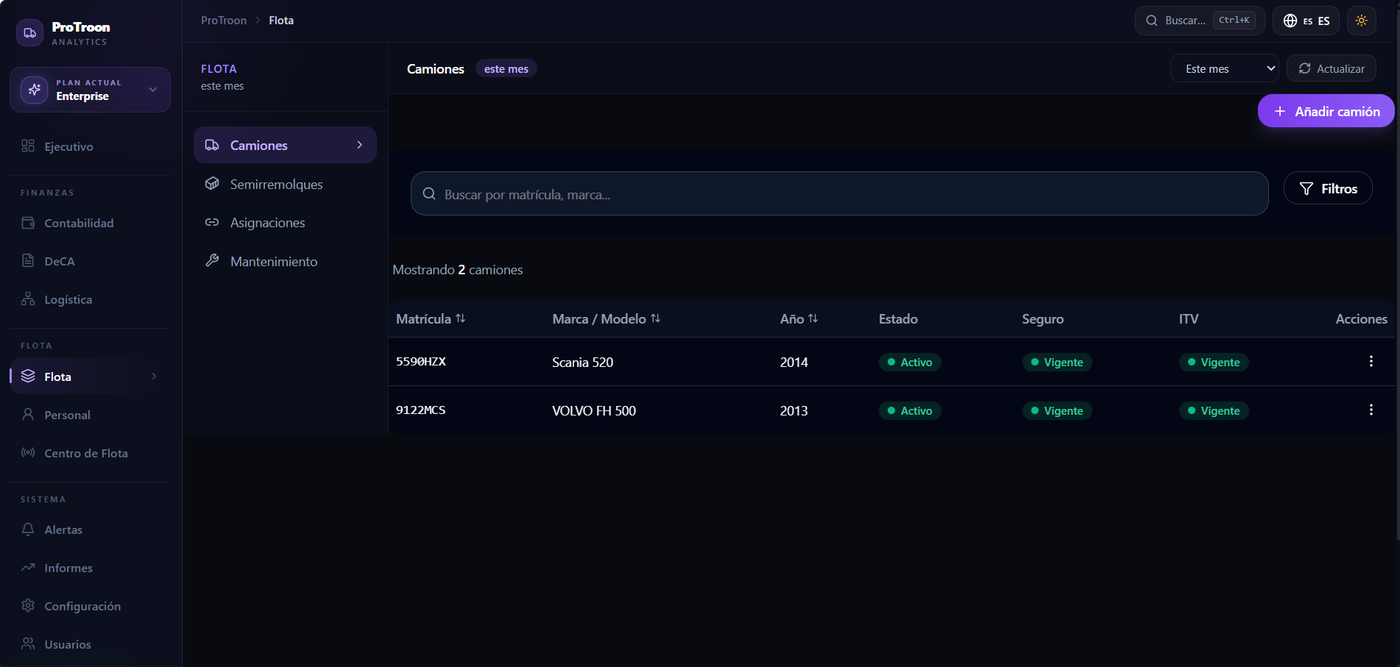Click matrícula 5590HZX

421,362
